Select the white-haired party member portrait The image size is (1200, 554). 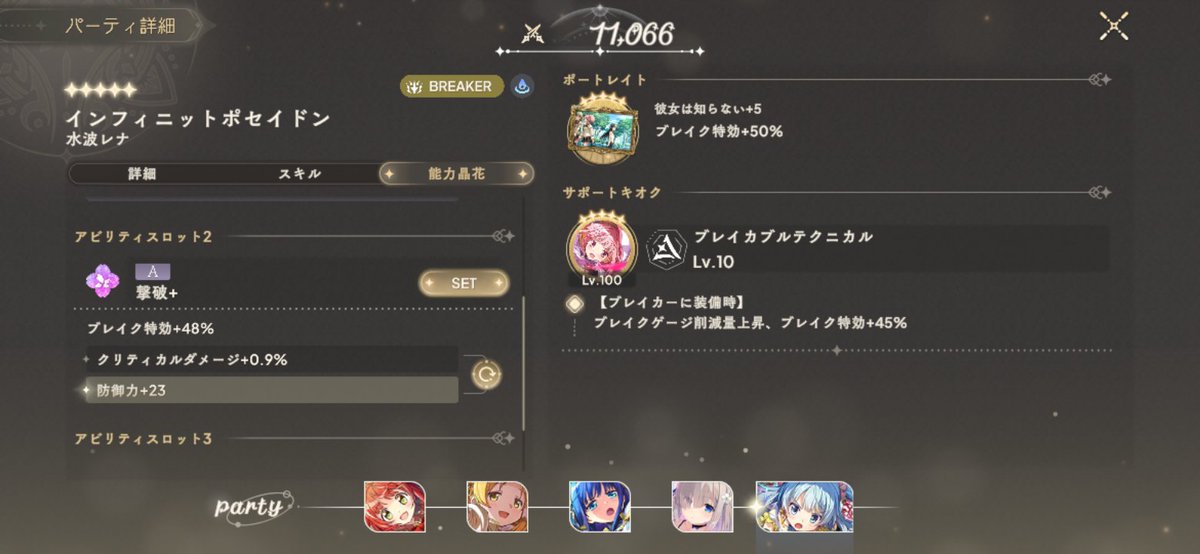pyautogui.click(x=702, y=506)
